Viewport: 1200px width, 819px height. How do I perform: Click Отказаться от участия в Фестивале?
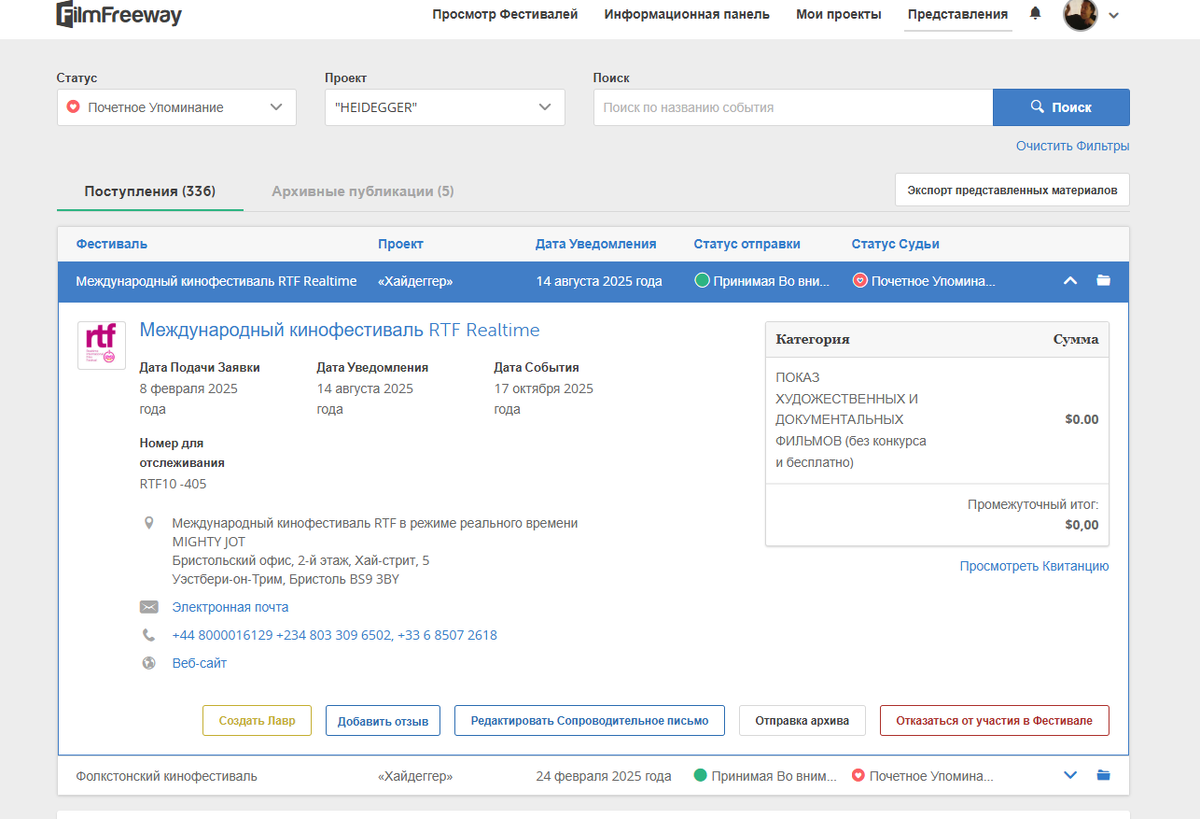994,720
